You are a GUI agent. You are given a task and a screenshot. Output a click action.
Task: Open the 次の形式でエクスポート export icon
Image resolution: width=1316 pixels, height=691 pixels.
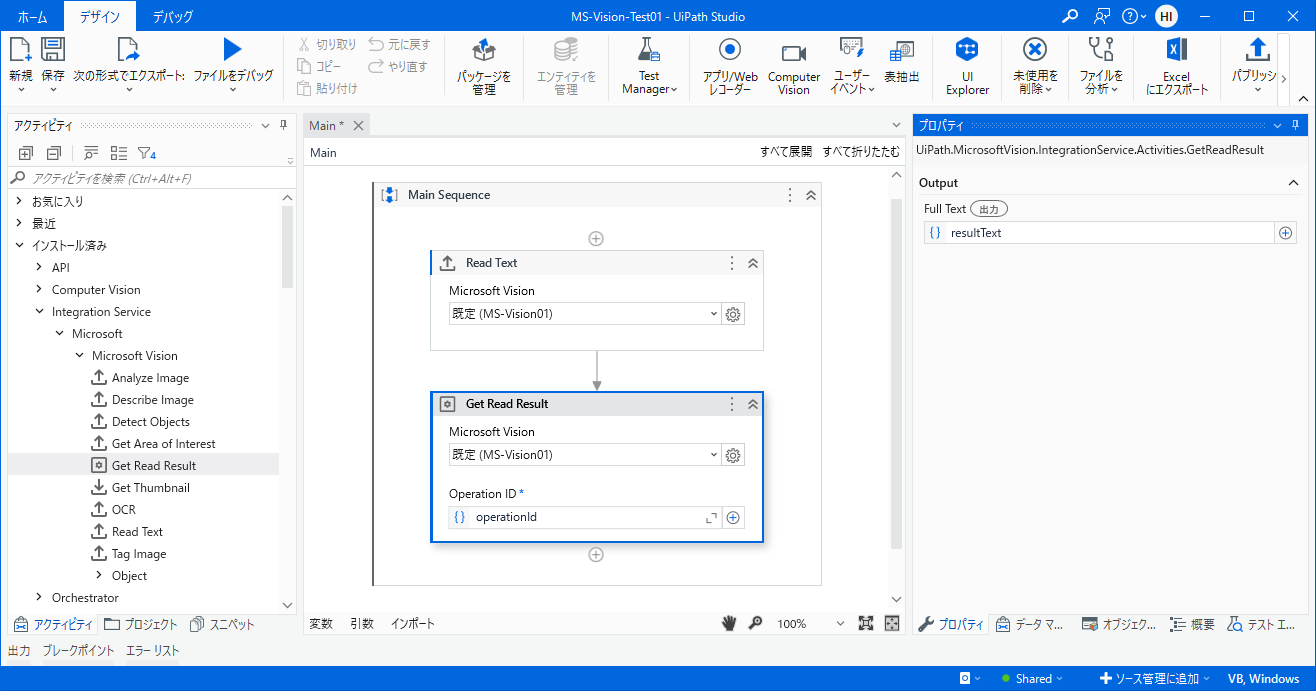point(128,50)
